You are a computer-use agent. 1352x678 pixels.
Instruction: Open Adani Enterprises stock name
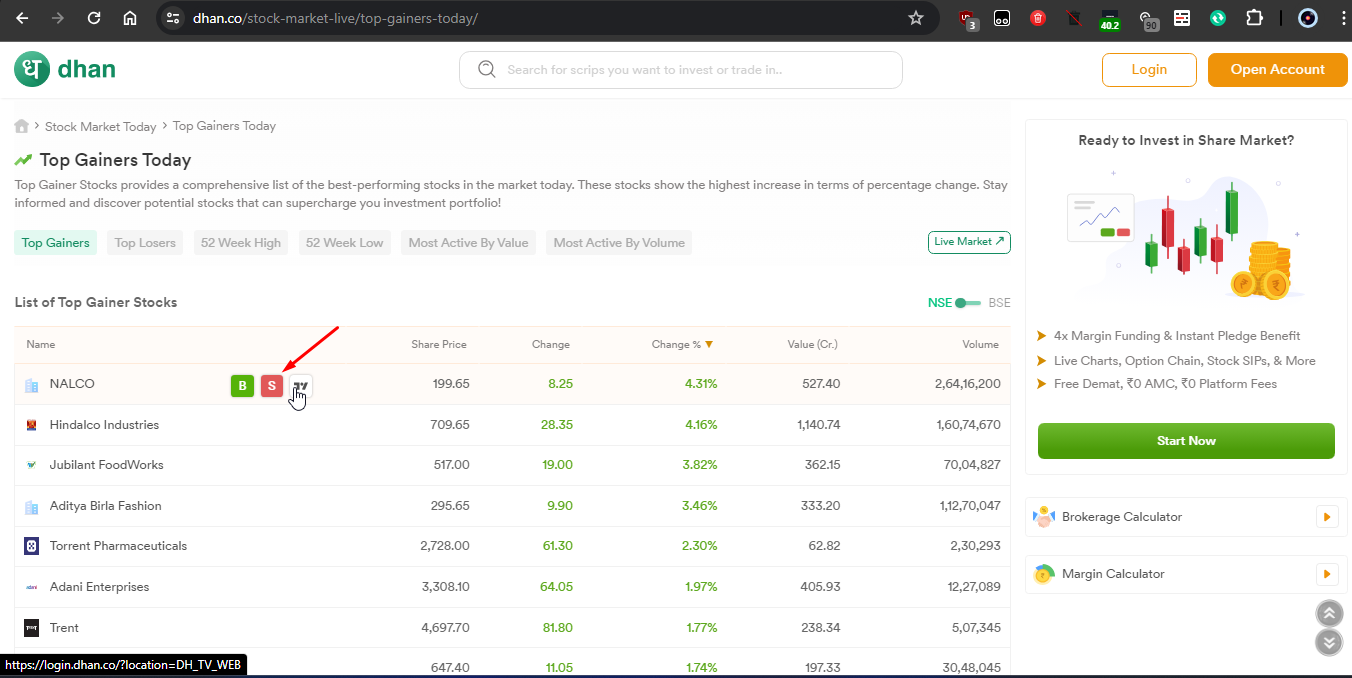pos(99,587)
